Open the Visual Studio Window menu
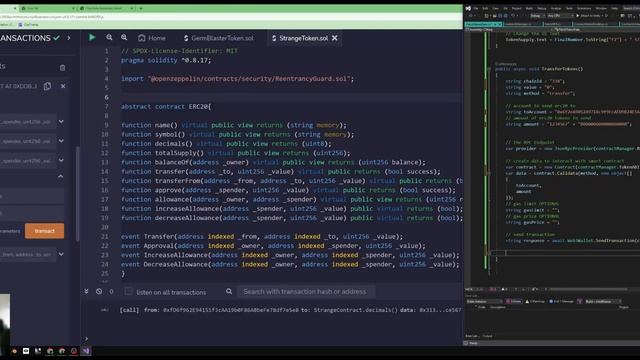 [x=601, y=8]
